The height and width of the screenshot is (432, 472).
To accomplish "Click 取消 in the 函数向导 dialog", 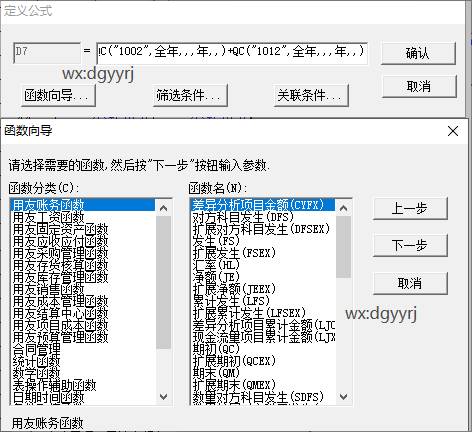I will click(x=410, y=283).
